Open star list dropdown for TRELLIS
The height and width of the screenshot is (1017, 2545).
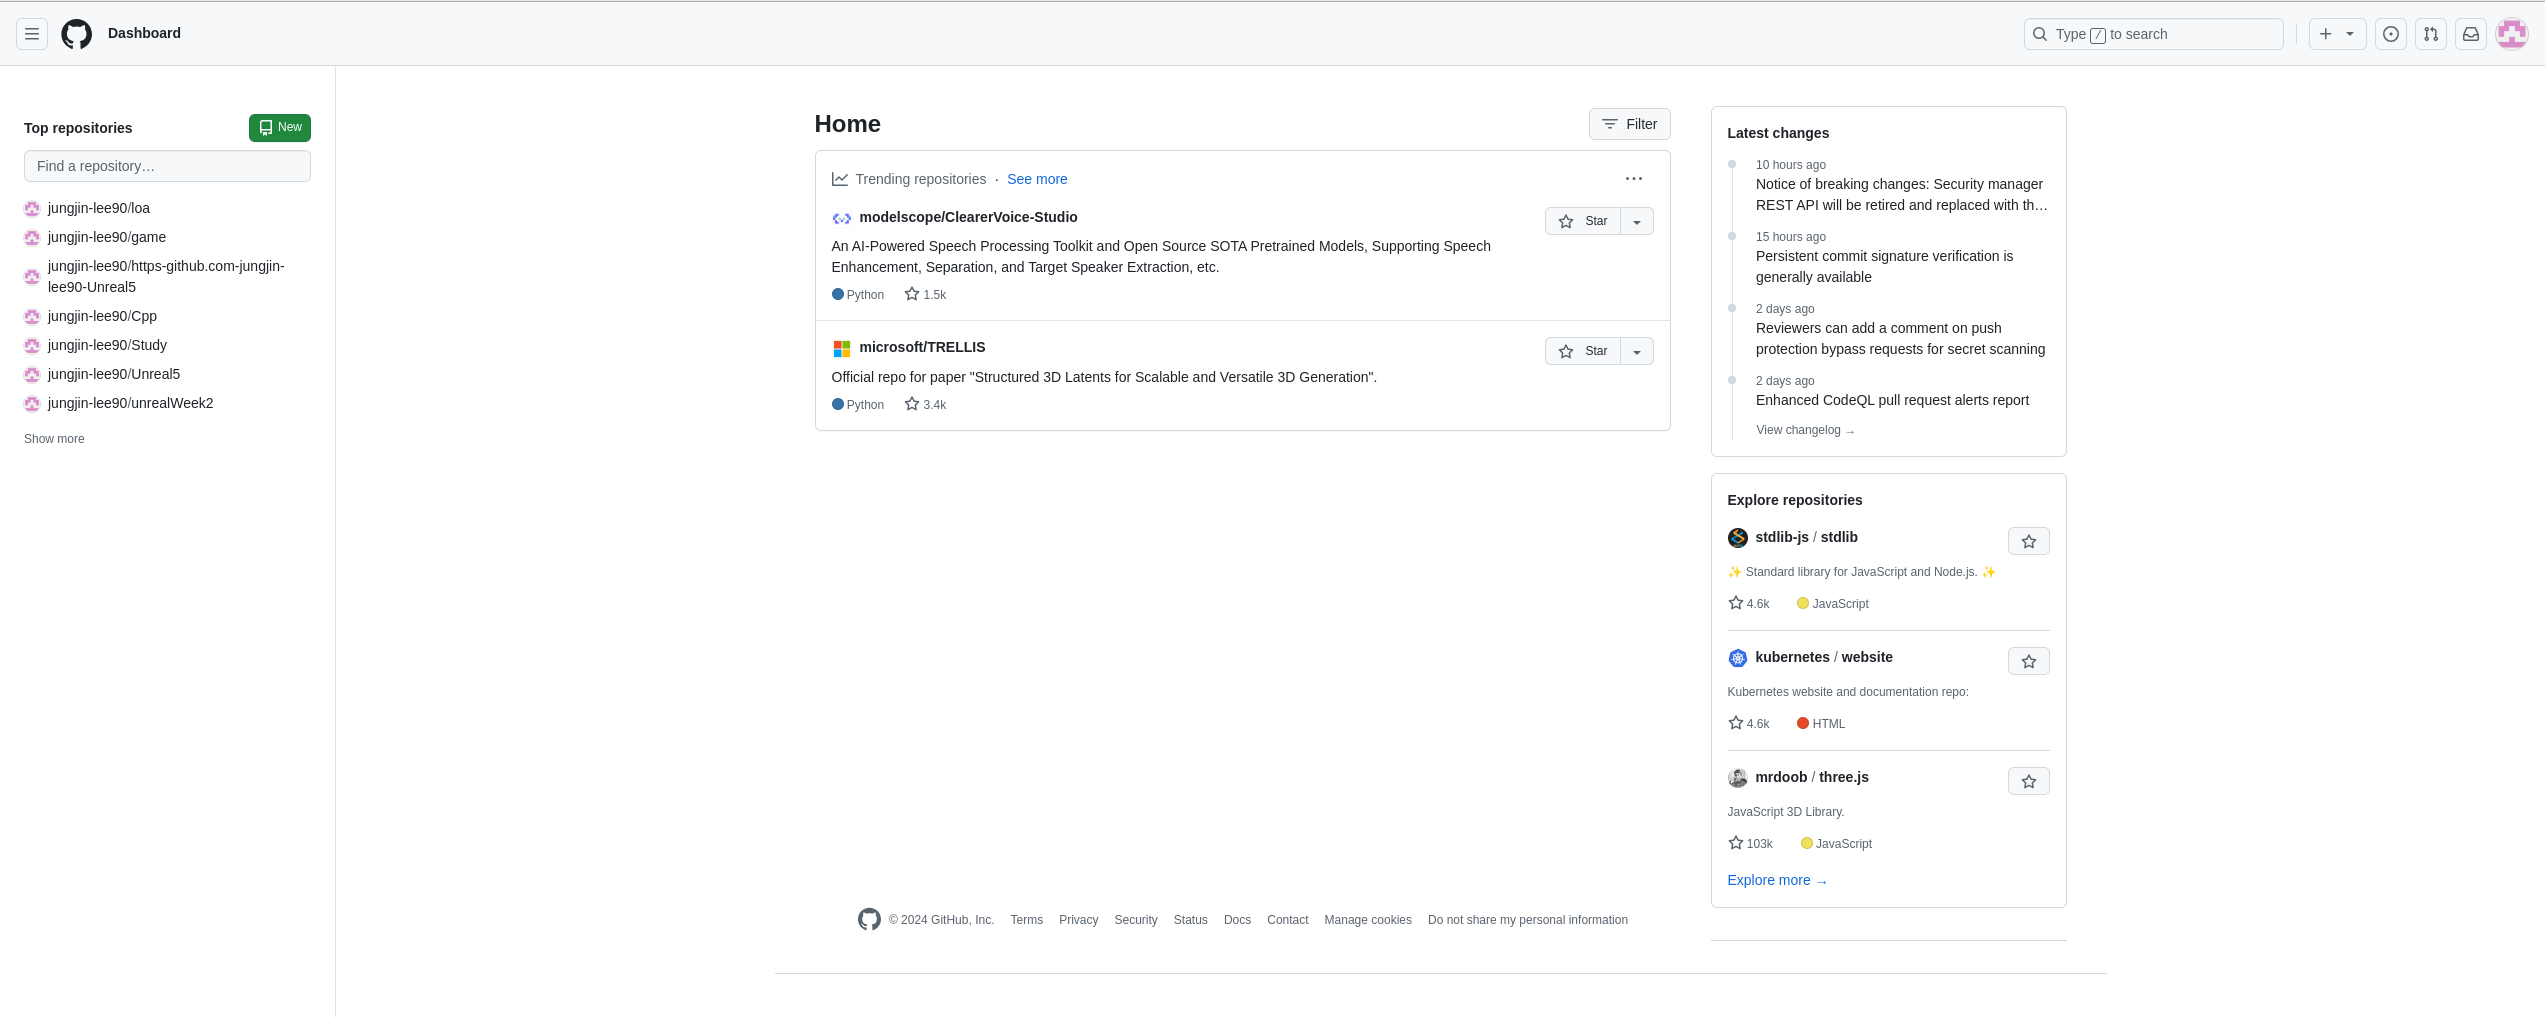[x=1637, y=351]
